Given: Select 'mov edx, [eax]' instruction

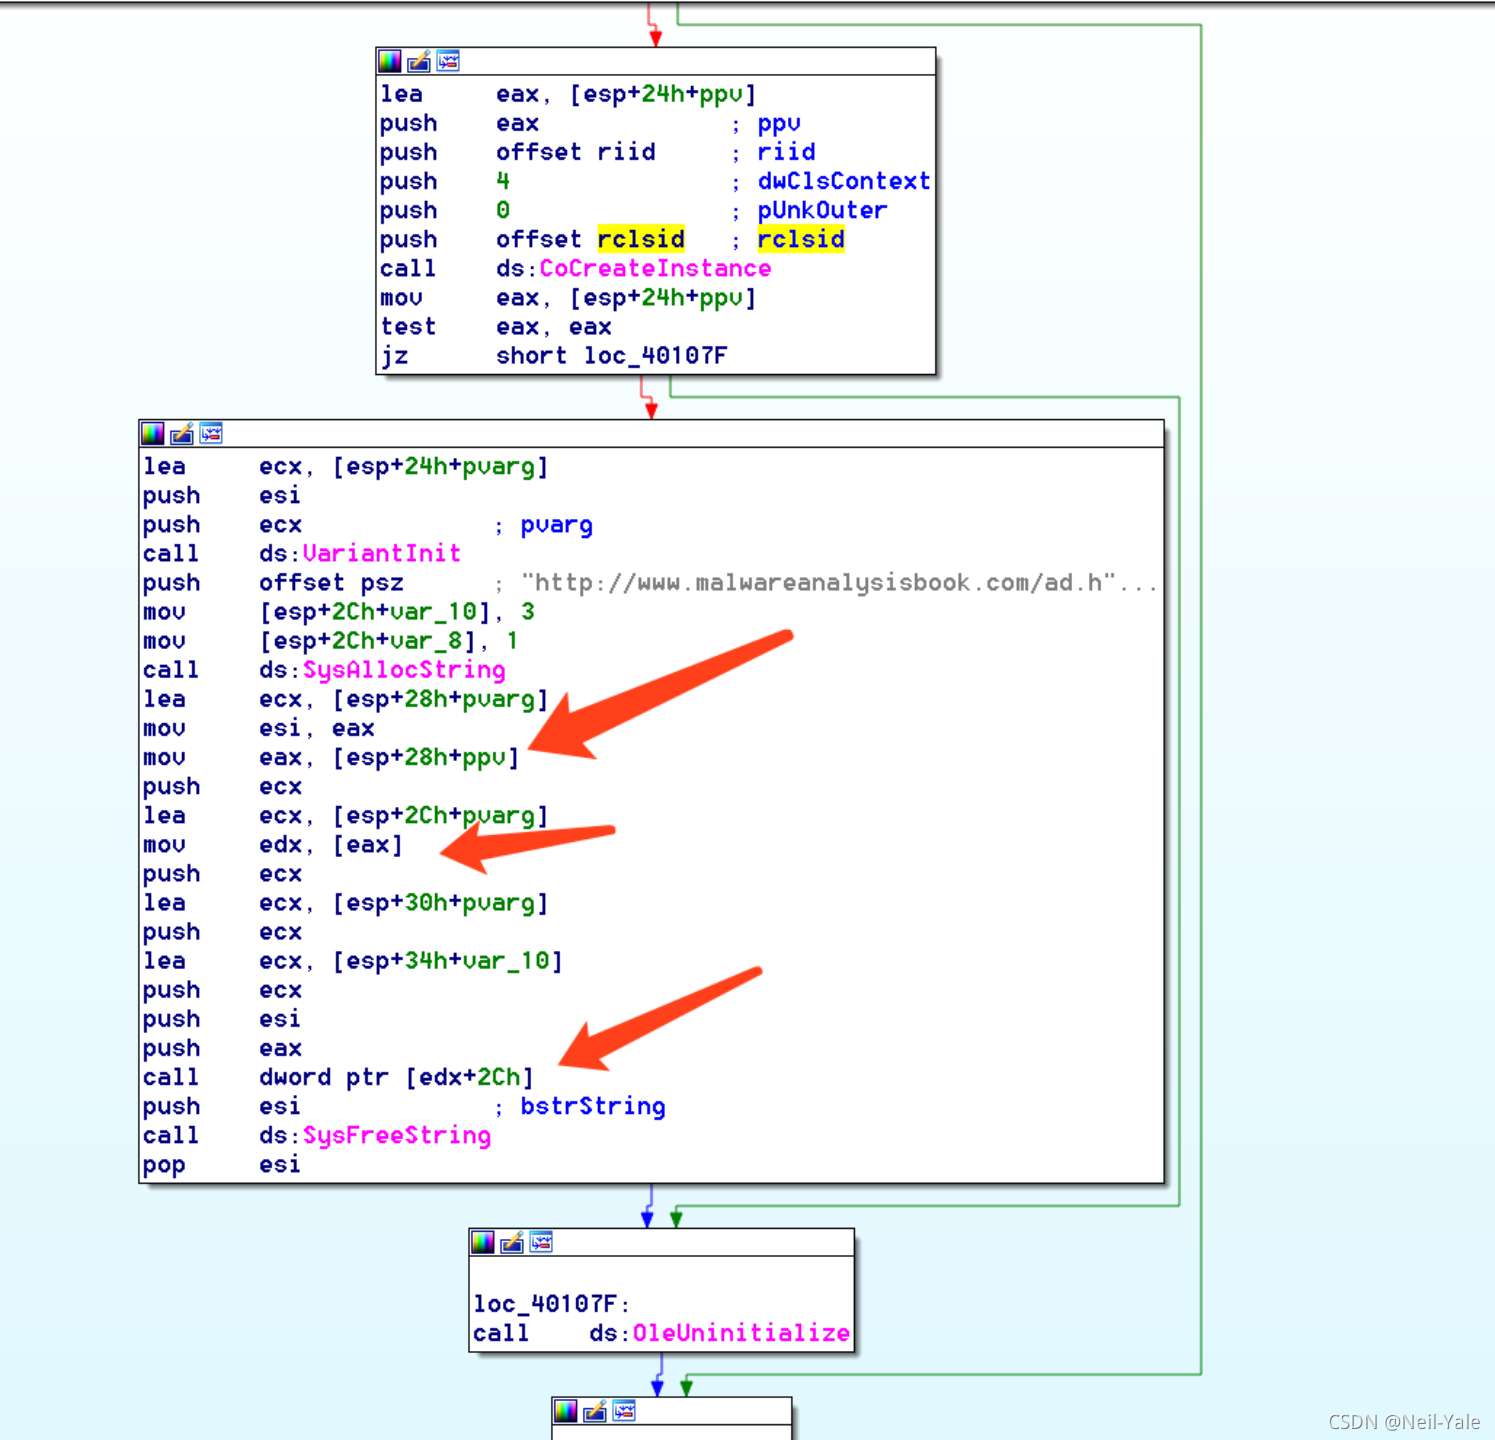Looking at the screenshot, I should pos(272,845).
